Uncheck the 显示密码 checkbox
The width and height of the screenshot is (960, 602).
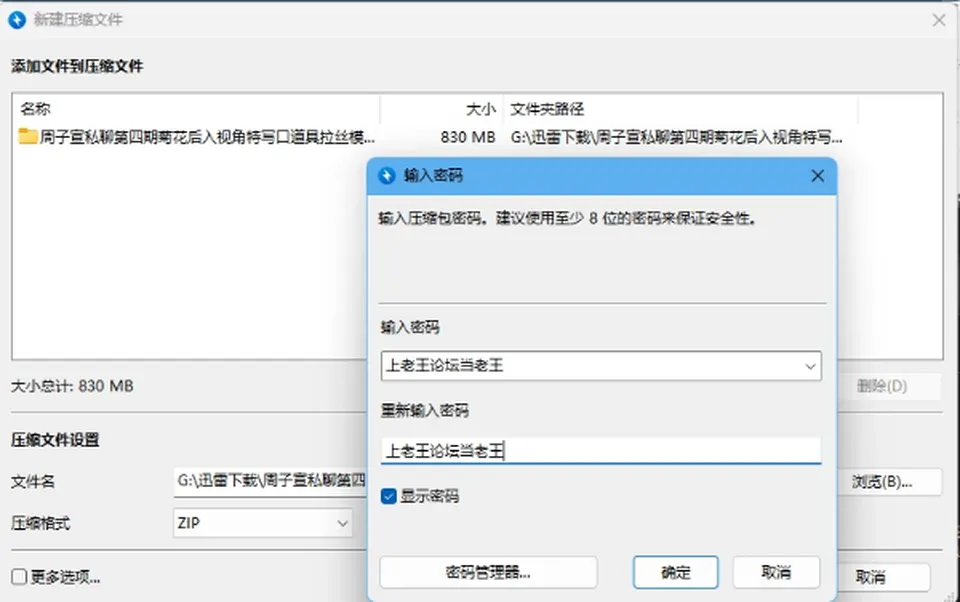(x=389, y=496)
